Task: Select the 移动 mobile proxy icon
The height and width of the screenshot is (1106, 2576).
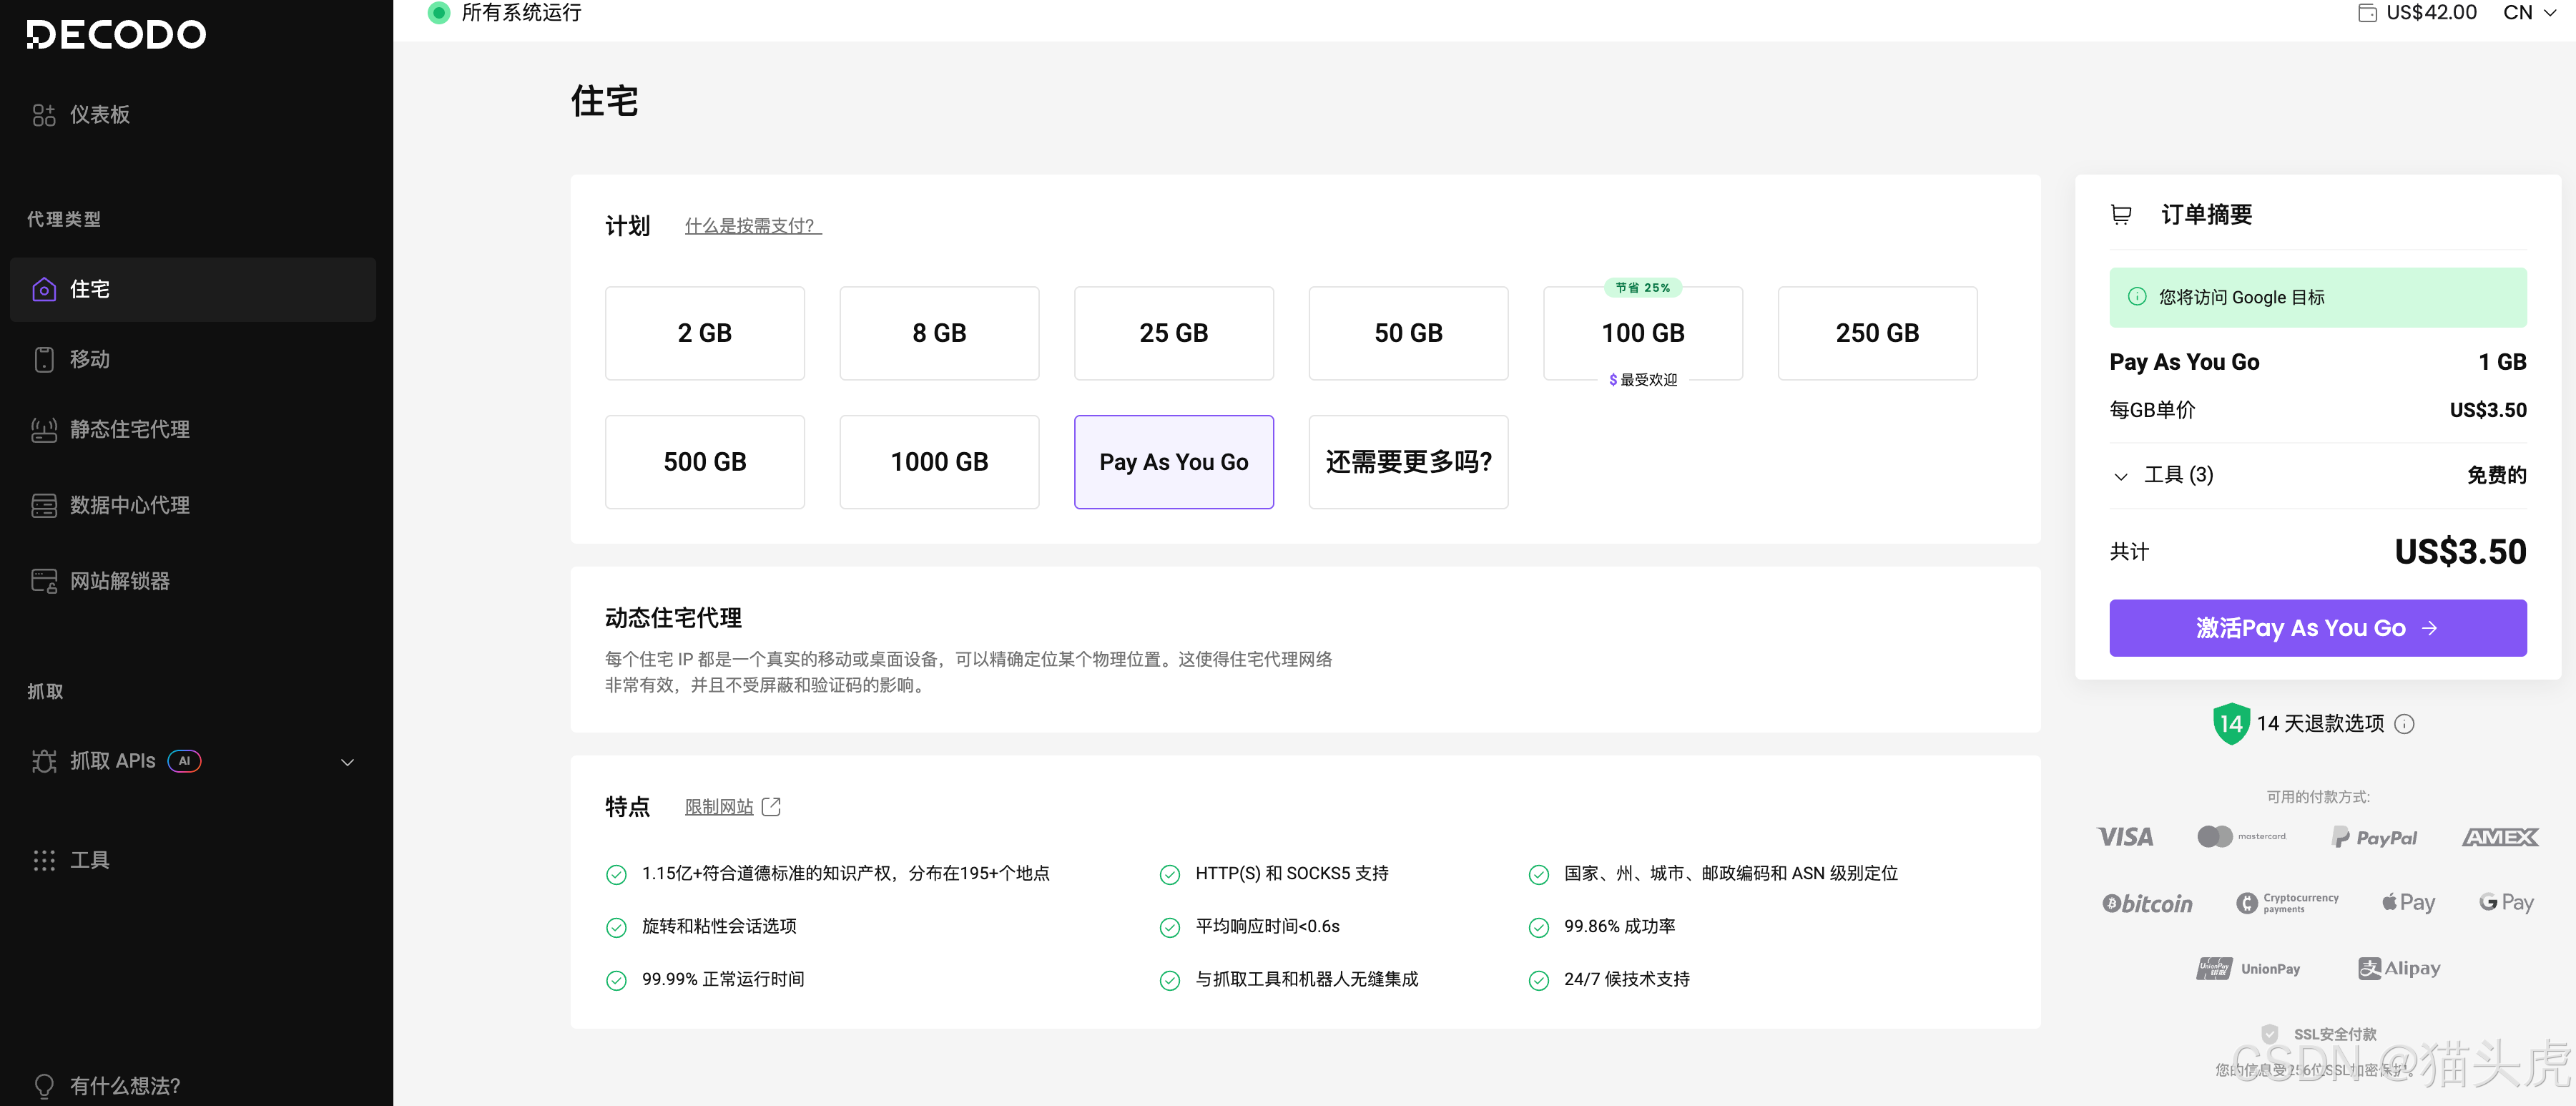Action: [44, 359]
